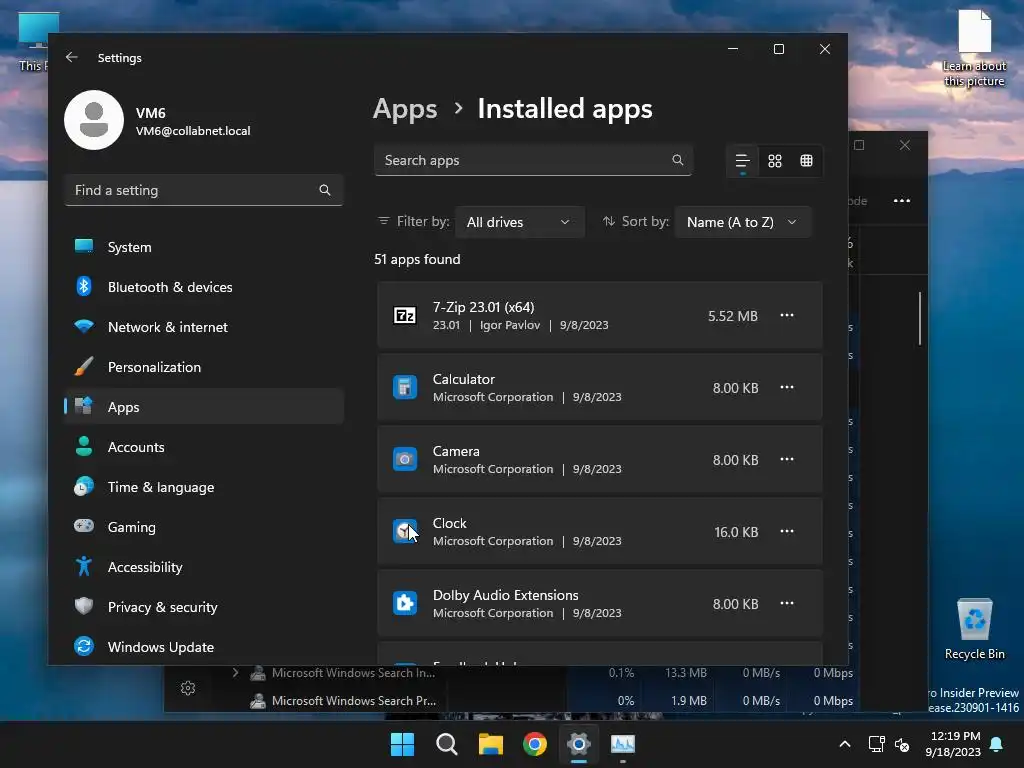1024x768 pixels.
Task: Open Recycle Bin desktop icon
Action: (975, 629)
